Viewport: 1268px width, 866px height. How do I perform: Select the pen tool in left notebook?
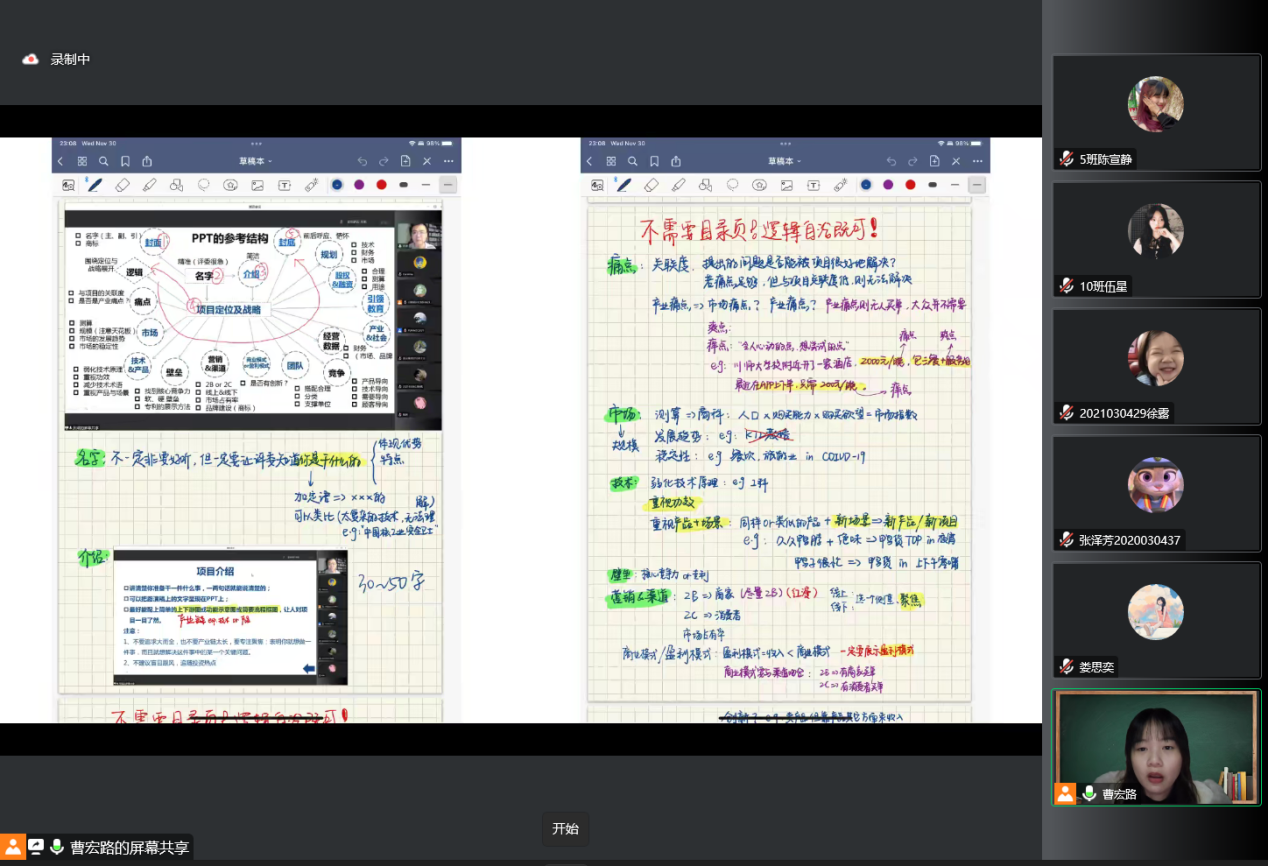point(95,185)
